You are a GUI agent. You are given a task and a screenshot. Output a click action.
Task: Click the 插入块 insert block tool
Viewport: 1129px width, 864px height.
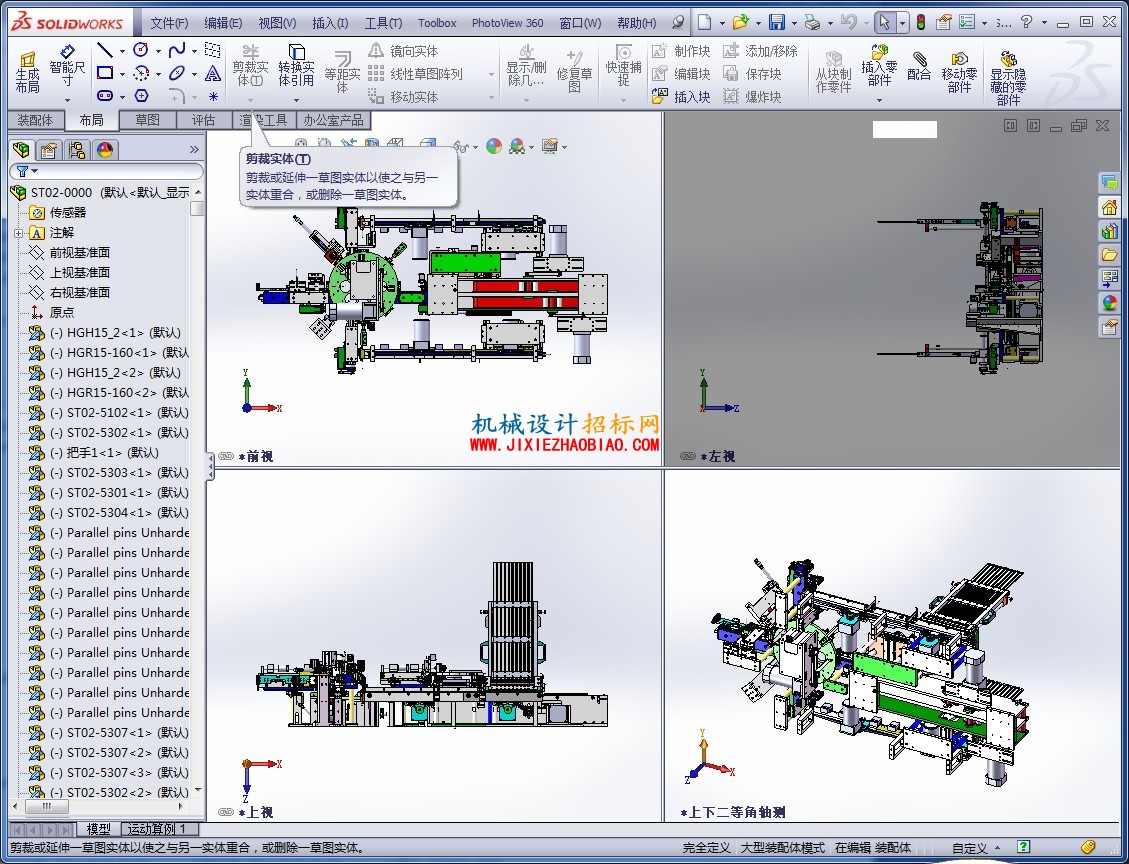(x=681, y=96)
